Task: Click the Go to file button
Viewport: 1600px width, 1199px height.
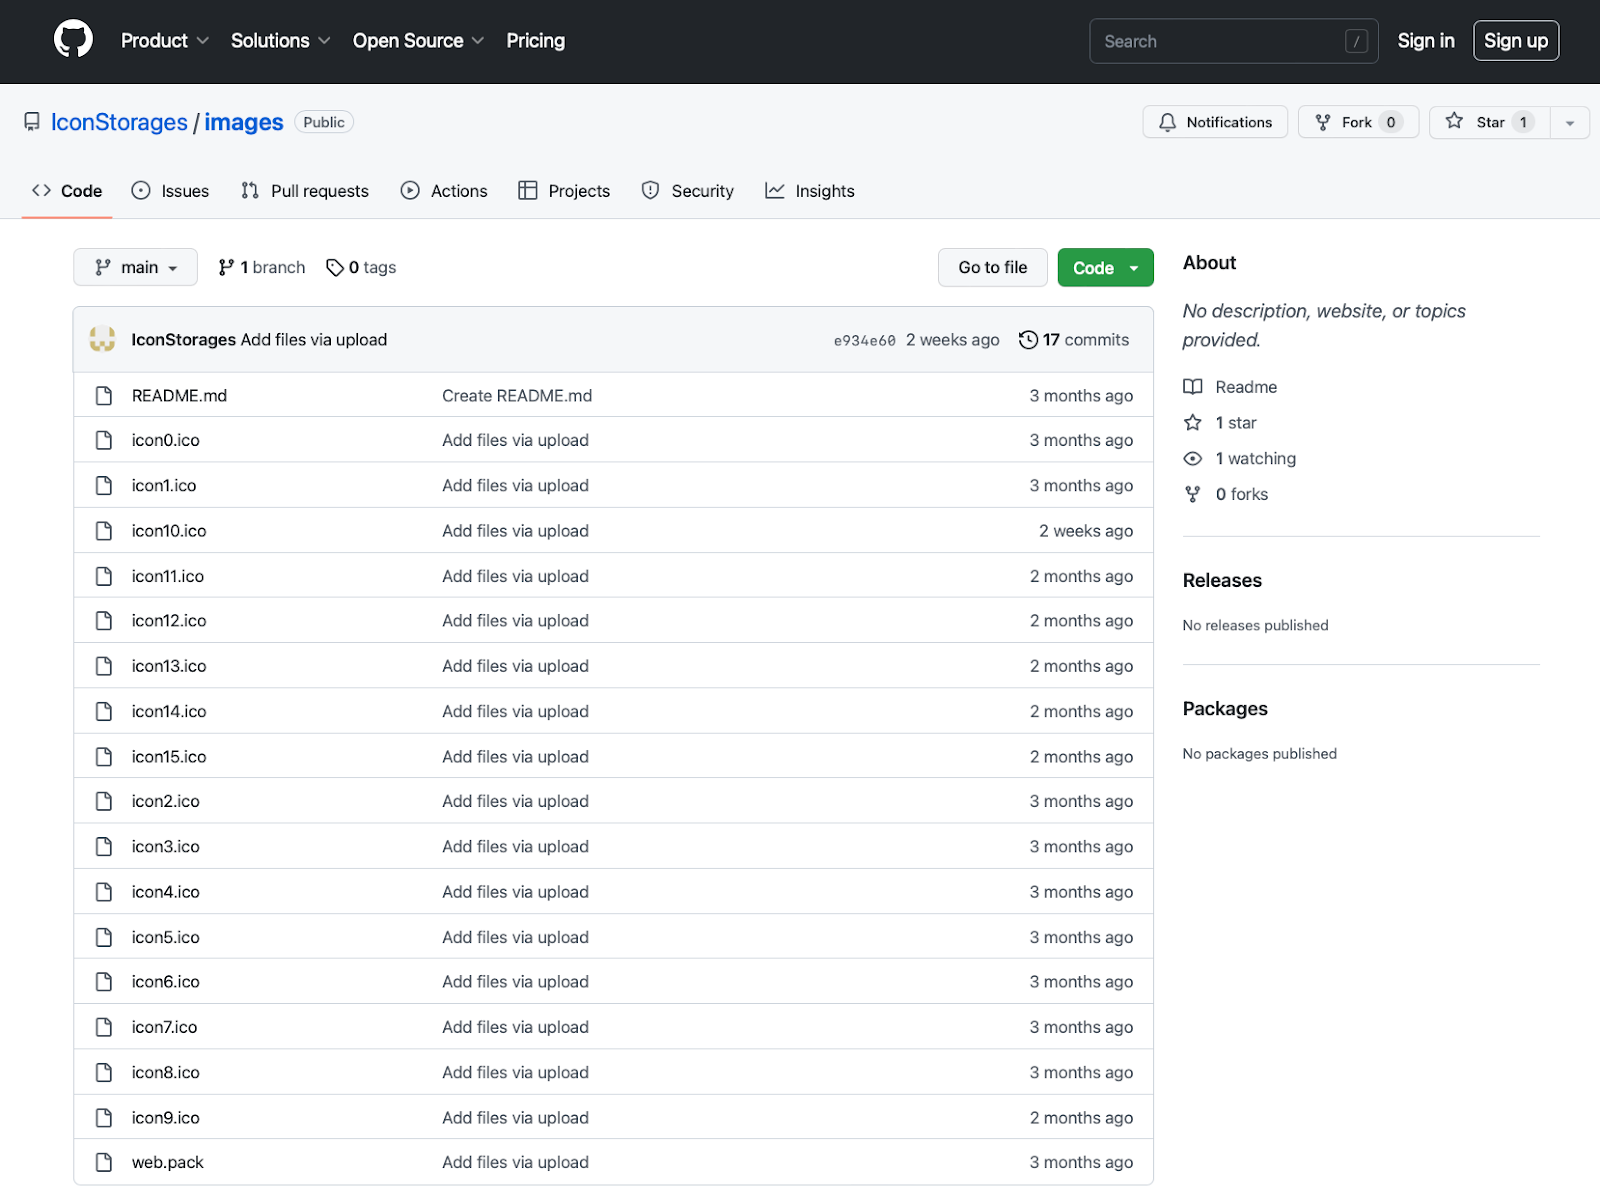Action: (x=993, y=267)
